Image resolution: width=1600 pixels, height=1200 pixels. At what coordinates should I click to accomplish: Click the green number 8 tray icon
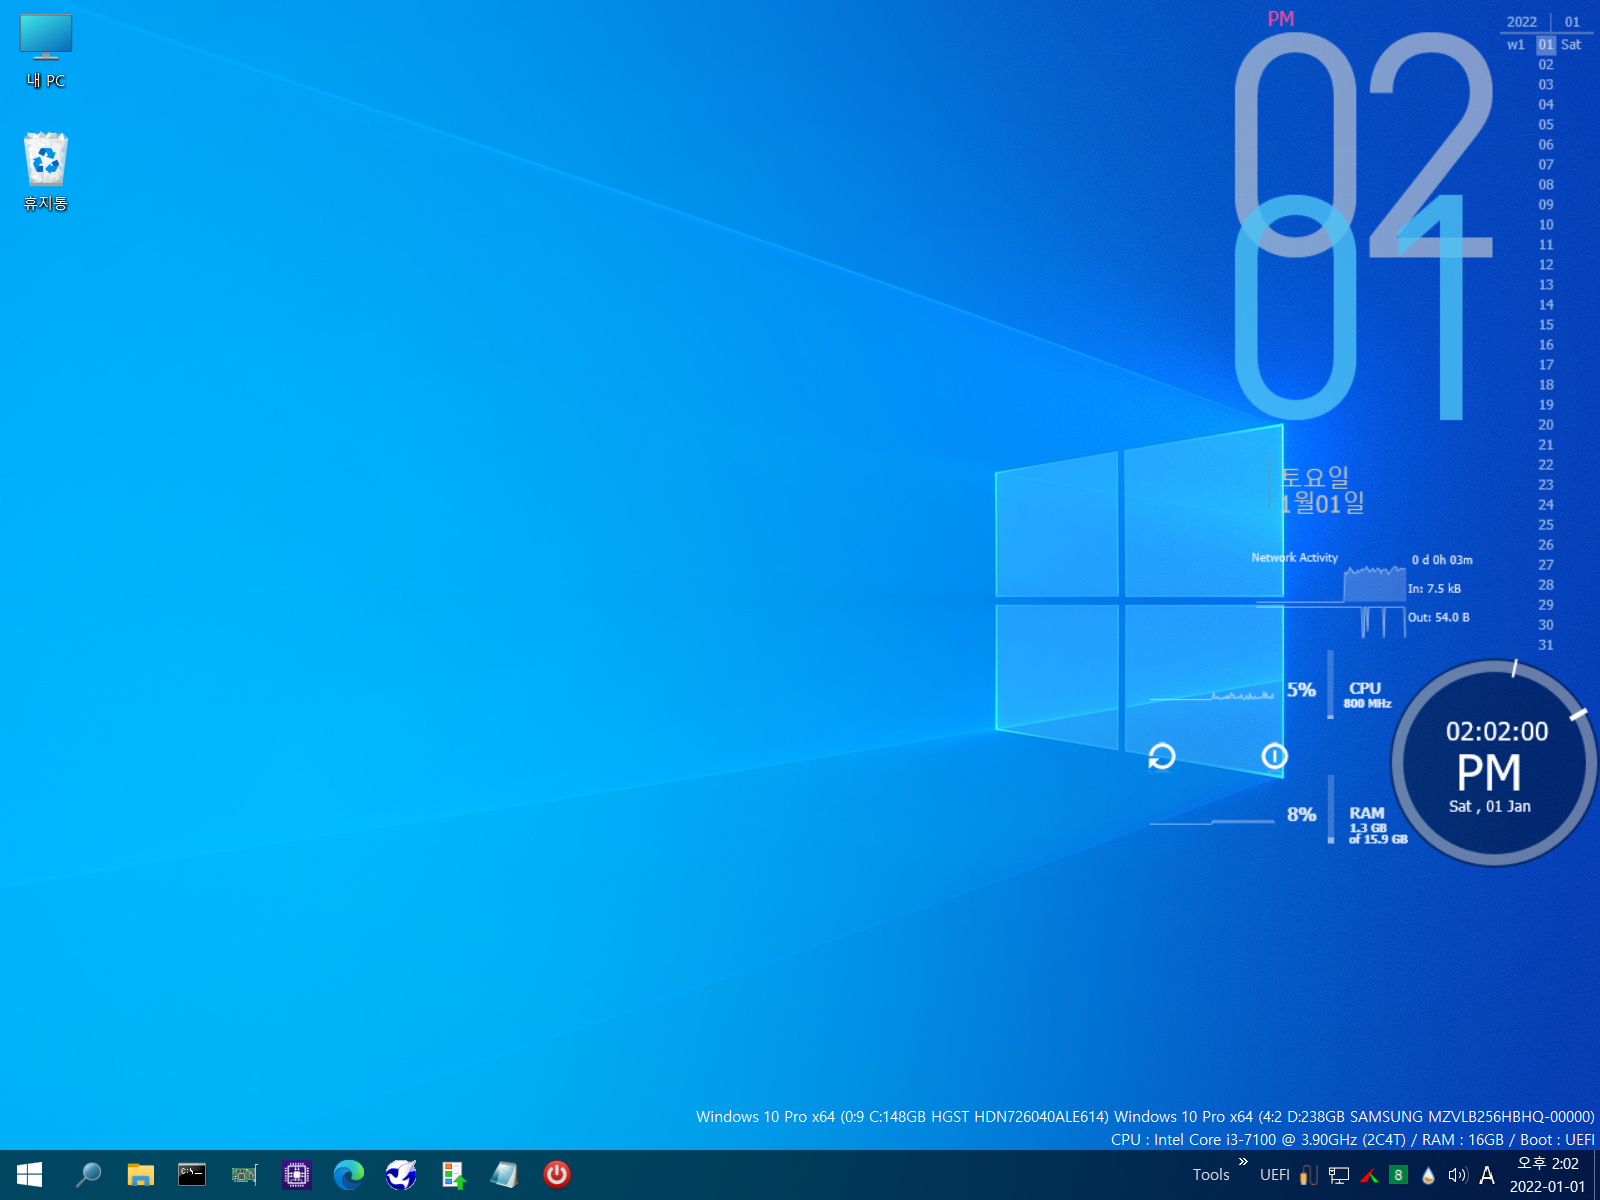pyautogui.click(x=1398, y=1175)
